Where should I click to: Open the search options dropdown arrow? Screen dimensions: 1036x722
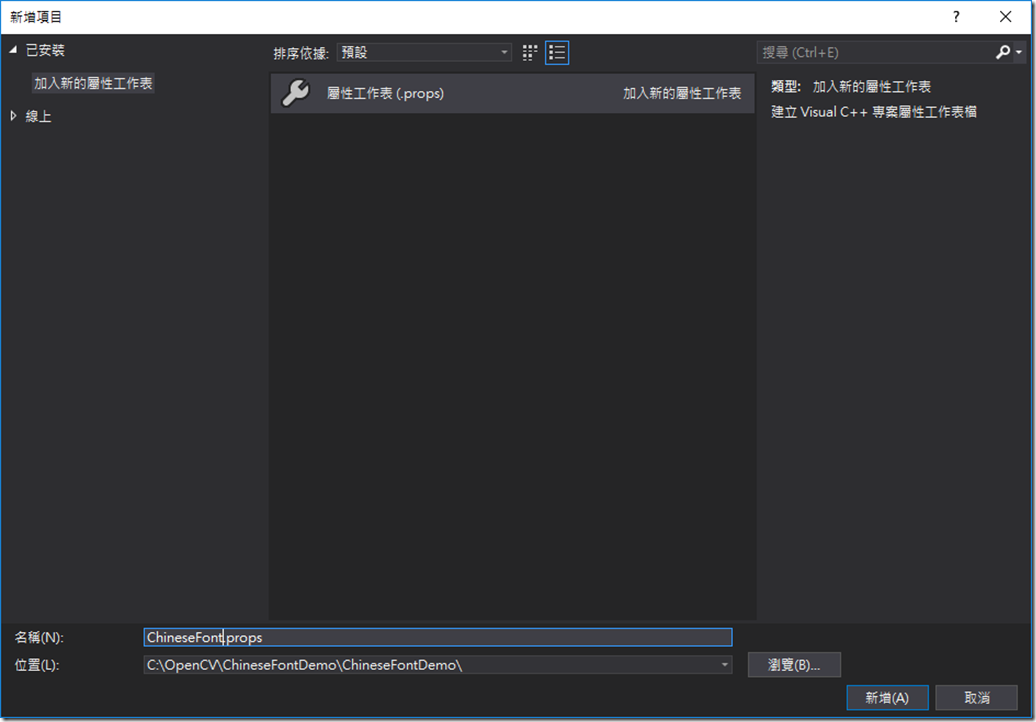point(1019,52)
